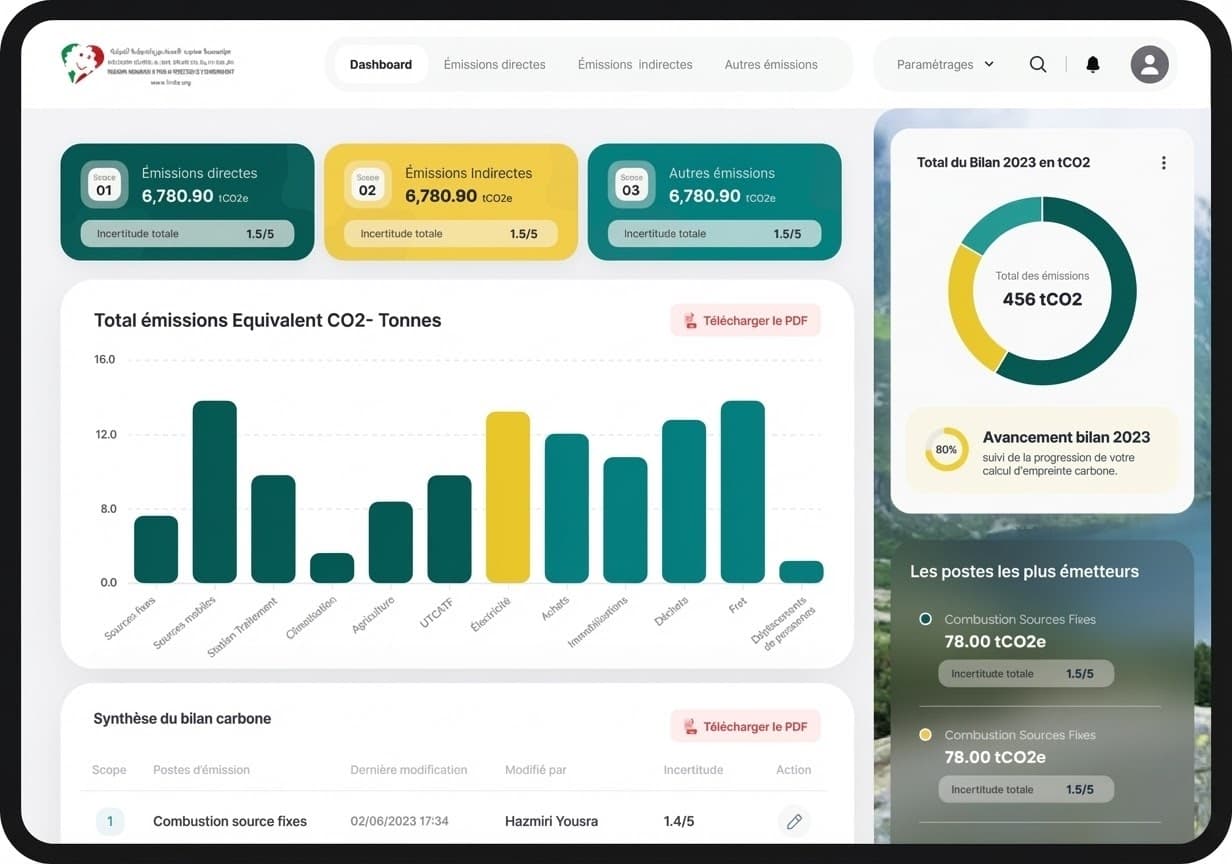Open the Émissions indirectes tab
The height and width of the screenshot is (864, 1232).
pos(635,64)
